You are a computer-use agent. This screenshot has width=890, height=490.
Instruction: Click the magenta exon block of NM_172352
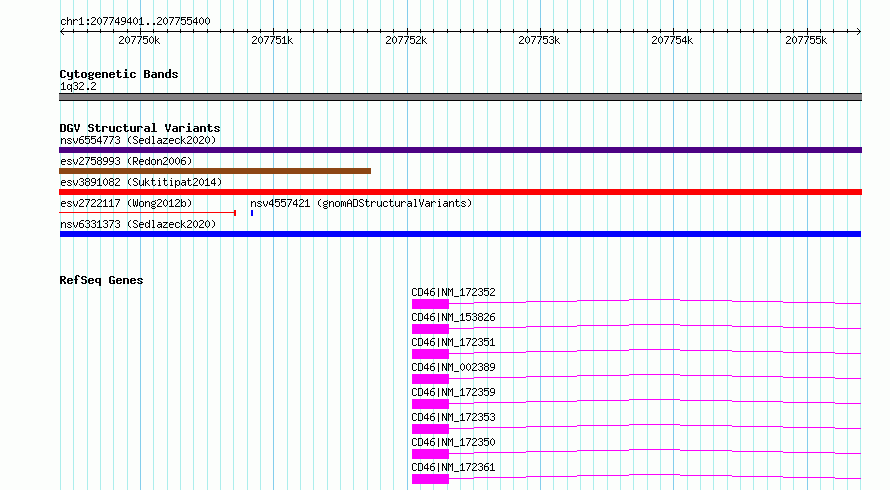pos(430,304)
